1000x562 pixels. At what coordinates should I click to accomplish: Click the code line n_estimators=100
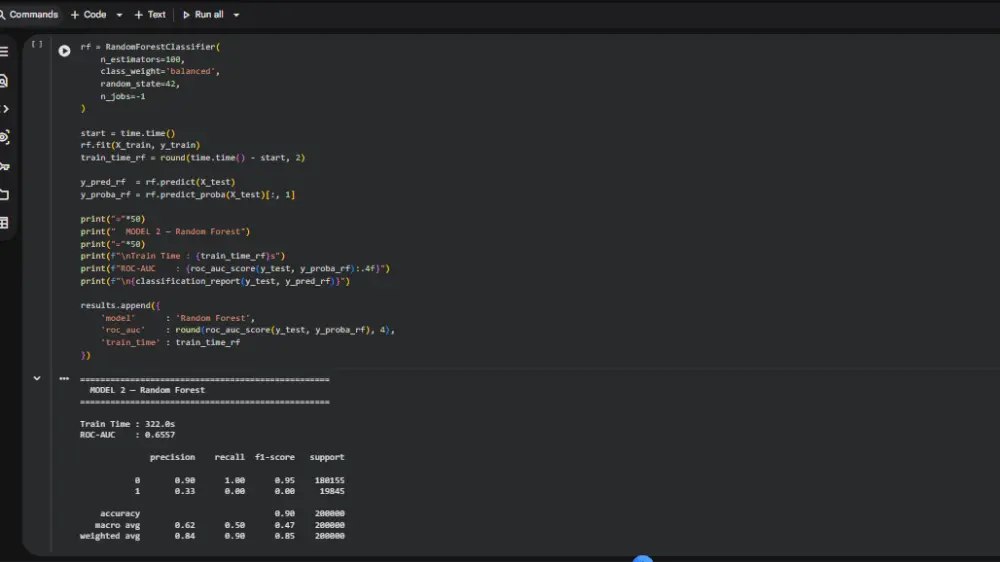coord(142,59)
